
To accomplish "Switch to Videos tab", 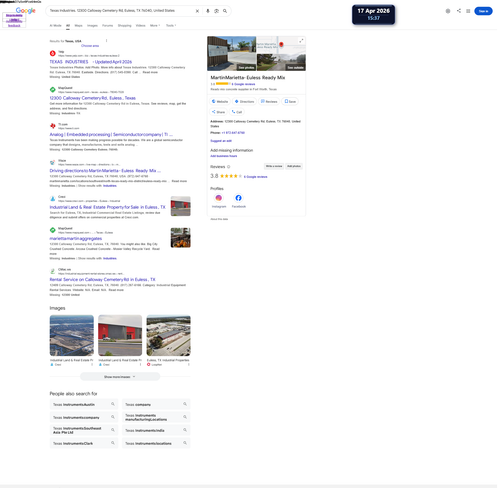I will pos(140,25).
